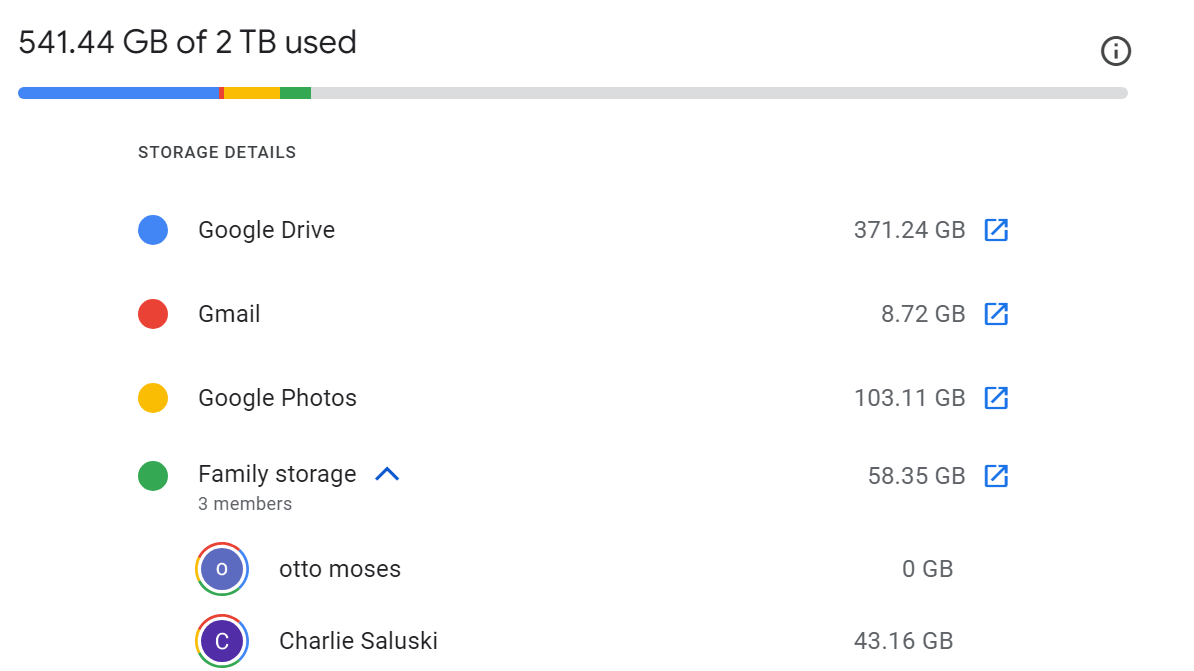This screenshot has width=1194, height=671.
Task: Open Gmail external link icon
Action: (x=996, y=314)
